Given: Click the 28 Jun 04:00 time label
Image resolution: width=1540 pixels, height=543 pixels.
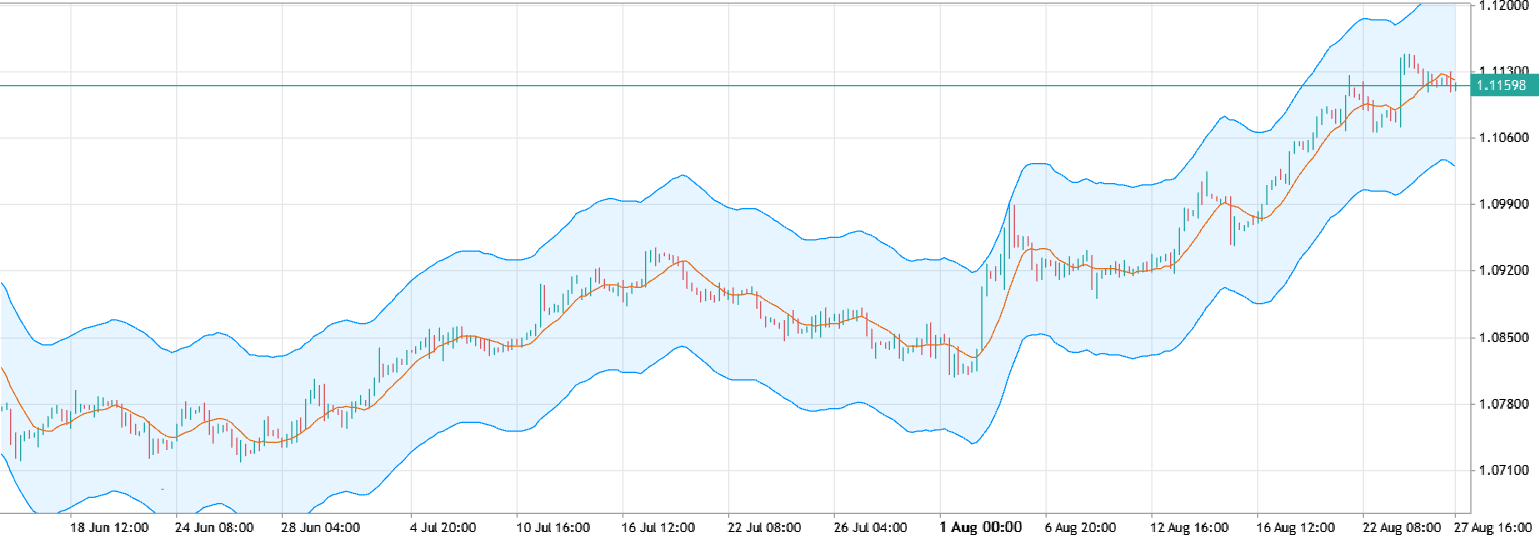Looking at the screenshot, I should (319, 527).
